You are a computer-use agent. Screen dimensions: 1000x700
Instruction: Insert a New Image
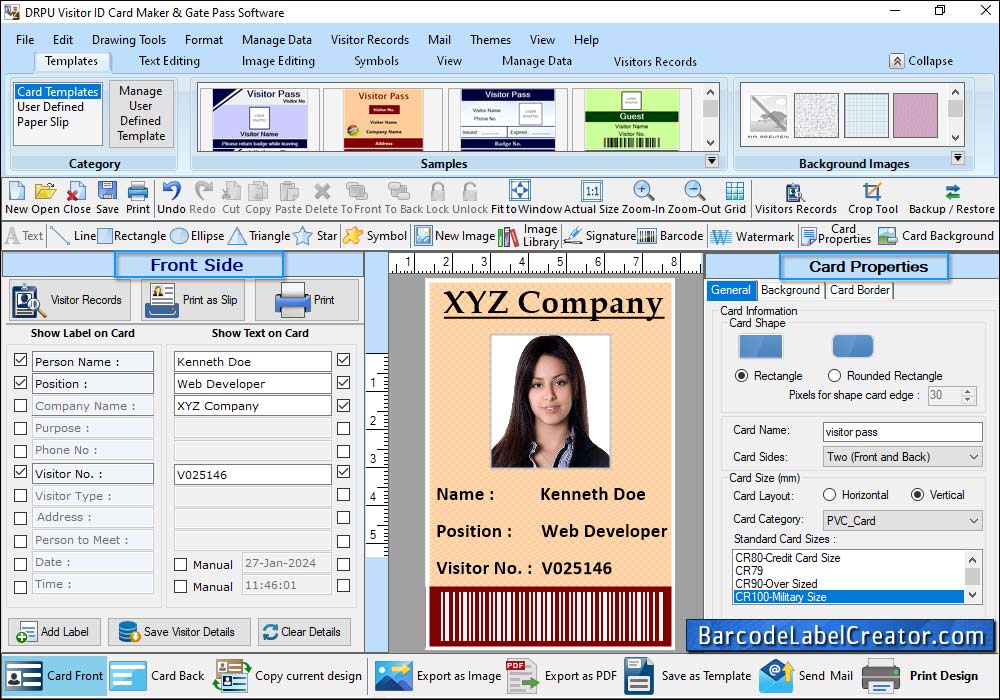pos(455,236)
